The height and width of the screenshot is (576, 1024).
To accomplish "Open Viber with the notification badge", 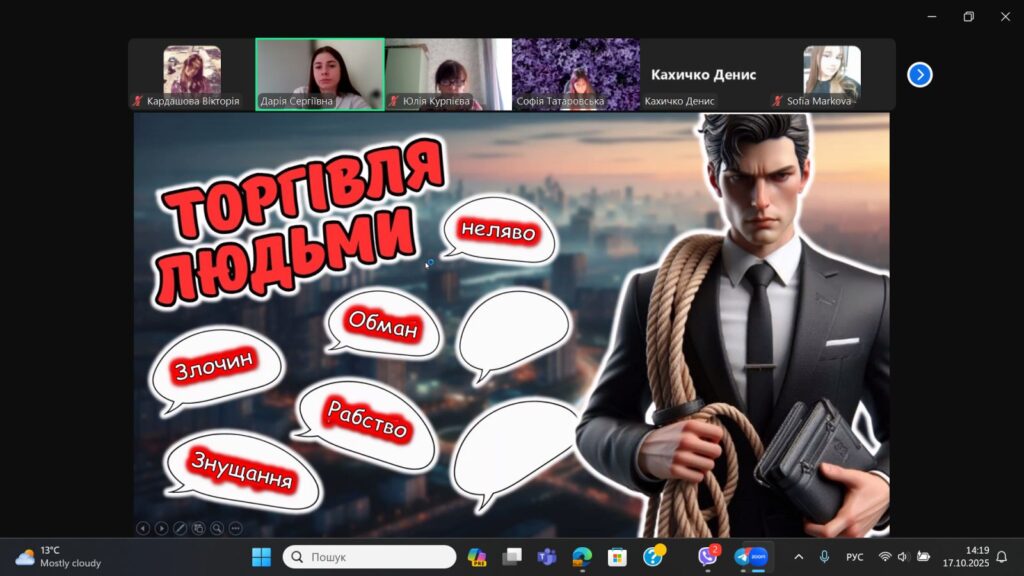I will [709, 557].
